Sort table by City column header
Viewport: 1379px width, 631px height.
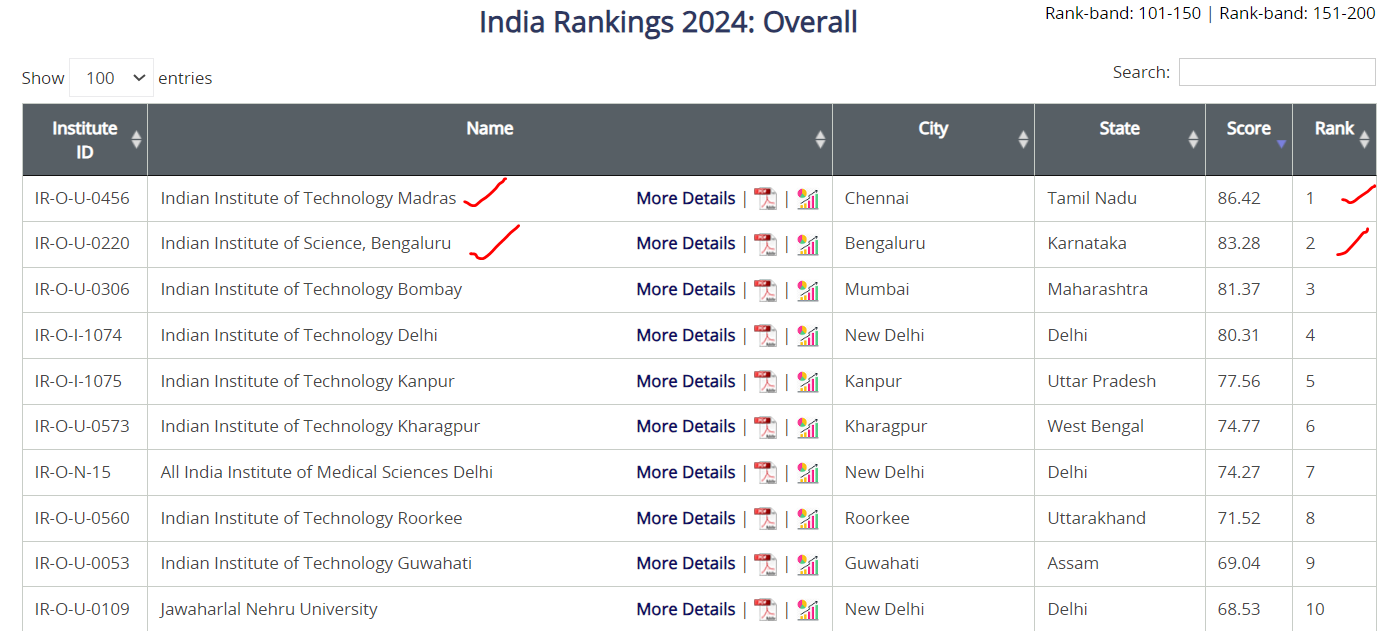(x=933, y=140)
